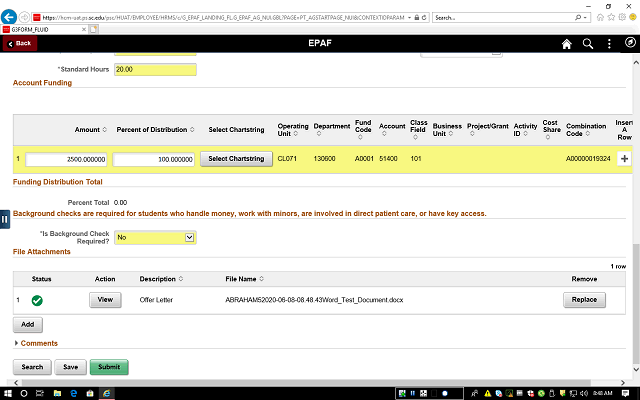Click the browser back arrow
Viewport: 640px width, 400px height.
tap(9, 17)
